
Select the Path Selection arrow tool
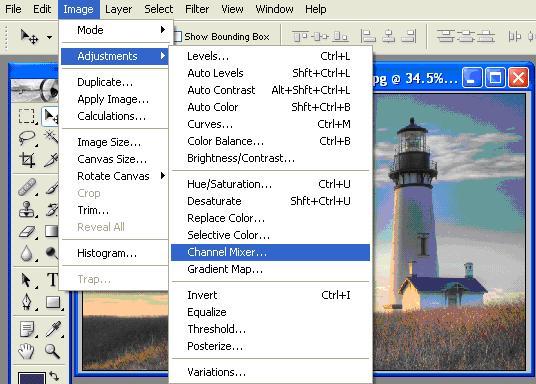click(x=27, y=280)
